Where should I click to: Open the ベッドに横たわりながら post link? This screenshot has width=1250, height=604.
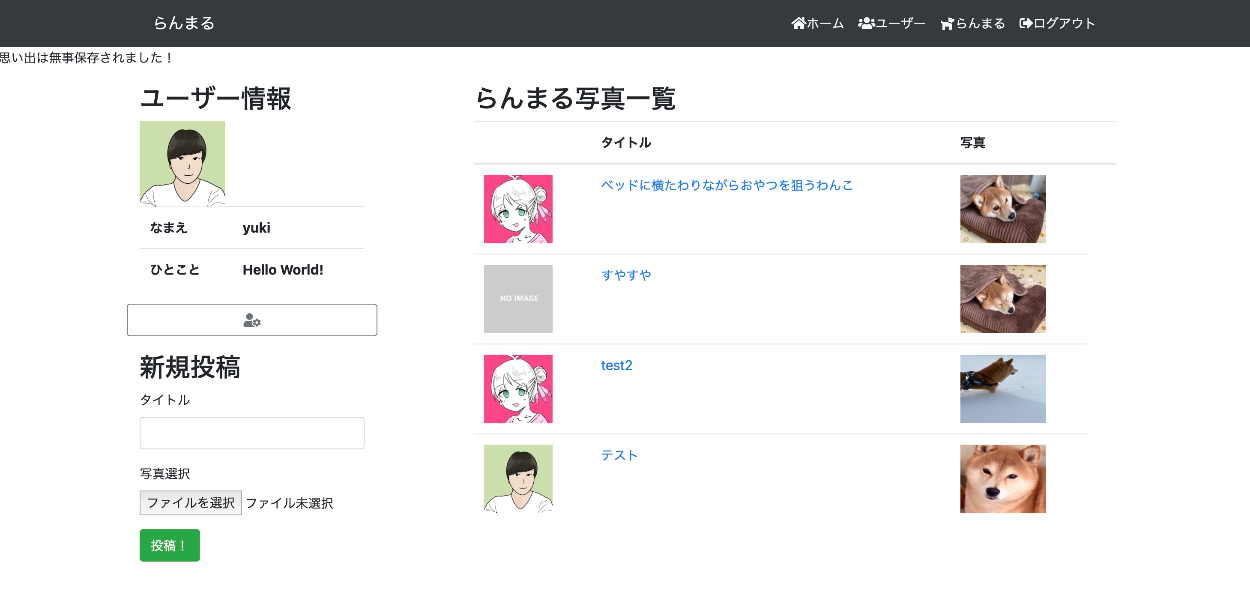(x=726, y=185)
